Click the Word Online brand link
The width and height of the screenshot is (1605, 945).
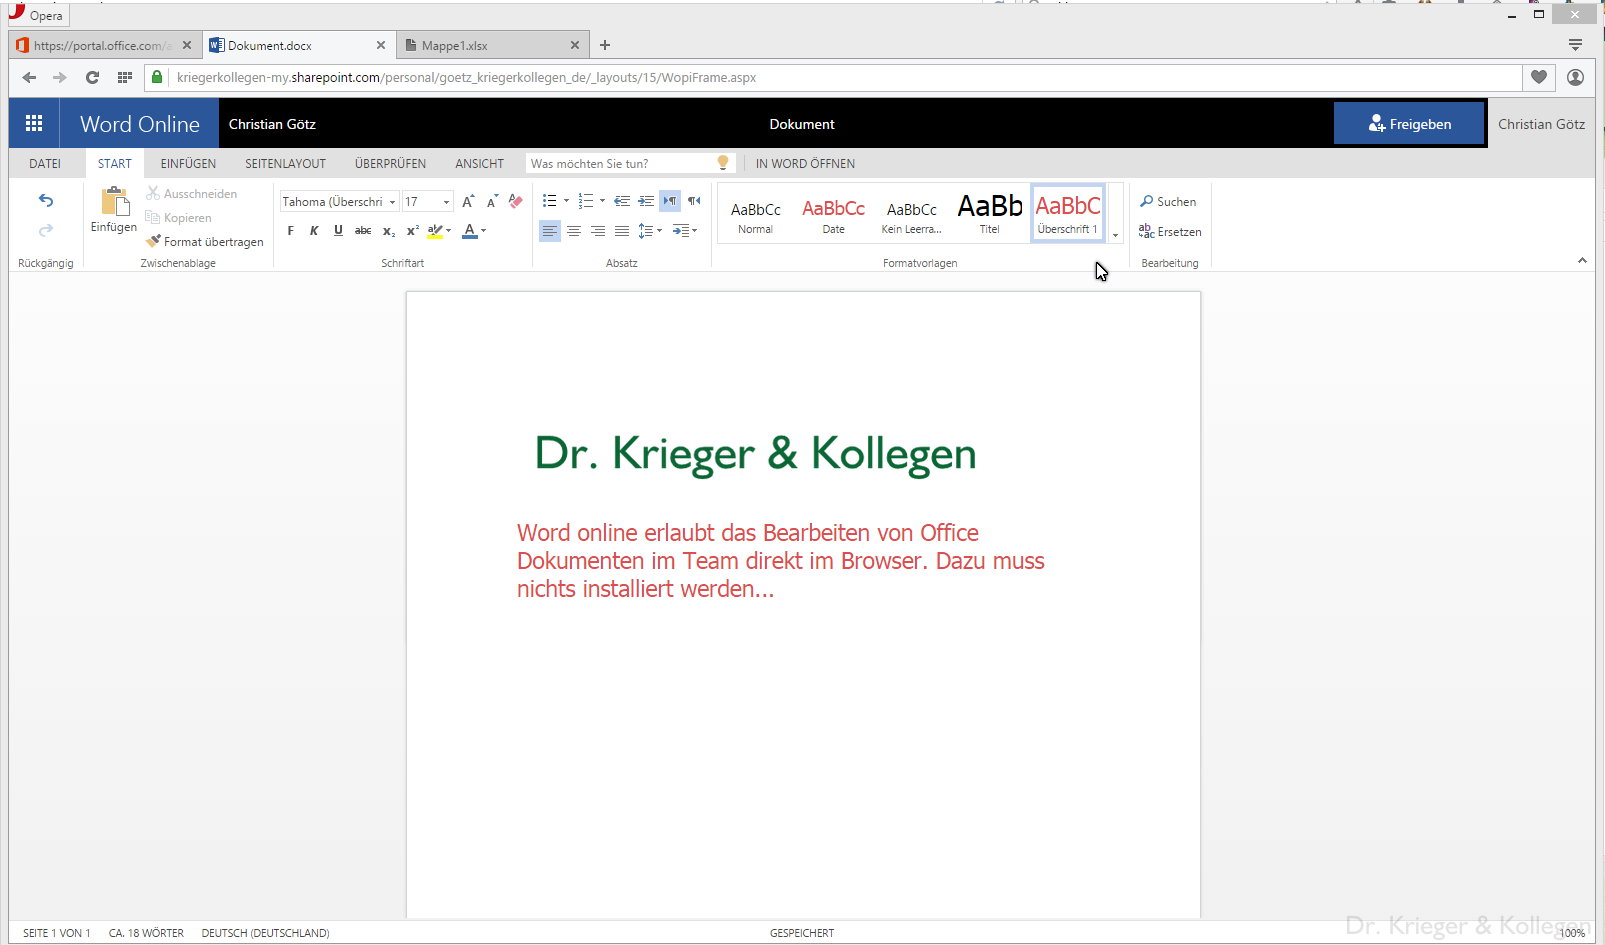(x=140, y=124)
